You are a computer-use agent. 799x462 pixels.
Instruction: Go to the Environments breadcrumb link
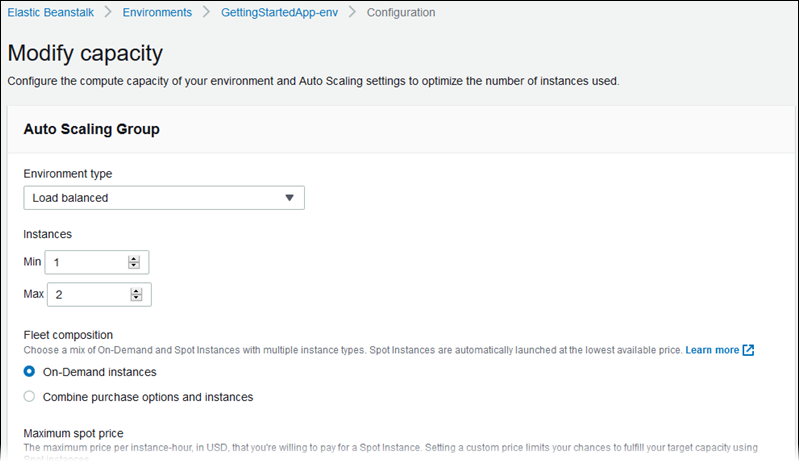(158, 13)
